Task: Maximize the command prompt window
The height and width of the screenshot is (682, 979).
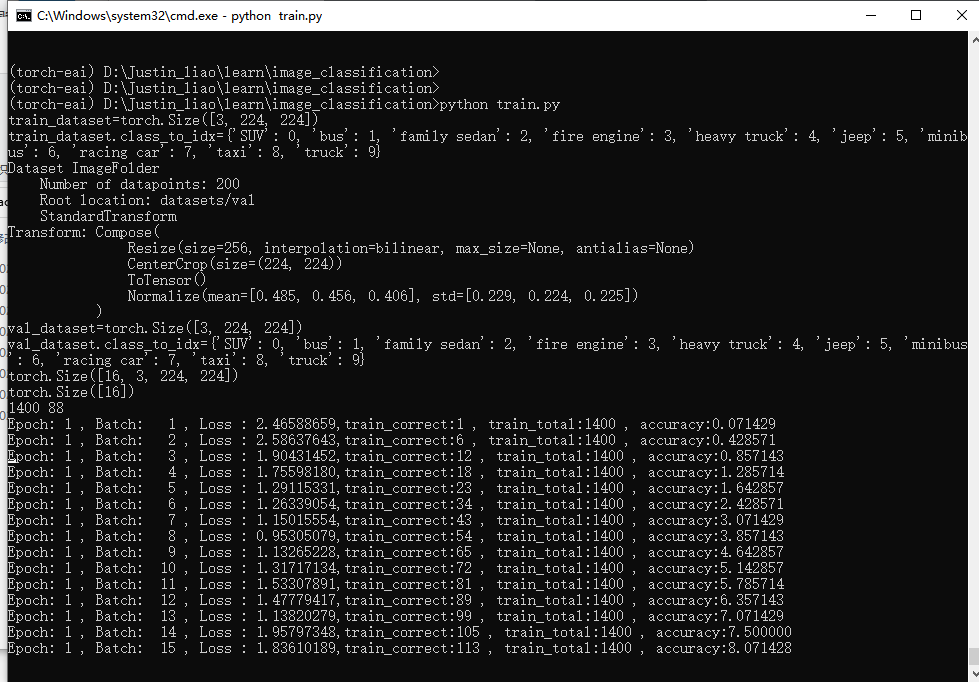Action: pyautogui.click(x=916, y=16)
